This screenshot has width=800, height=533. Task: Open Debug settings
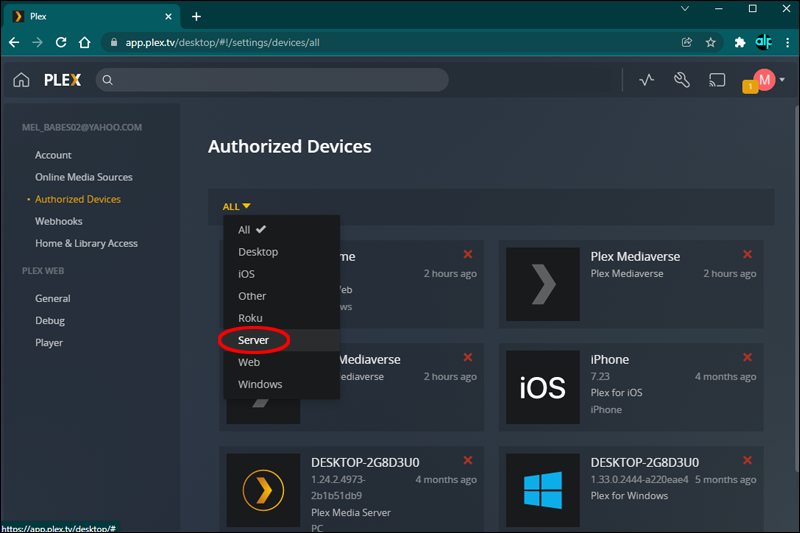pos(50,321)
